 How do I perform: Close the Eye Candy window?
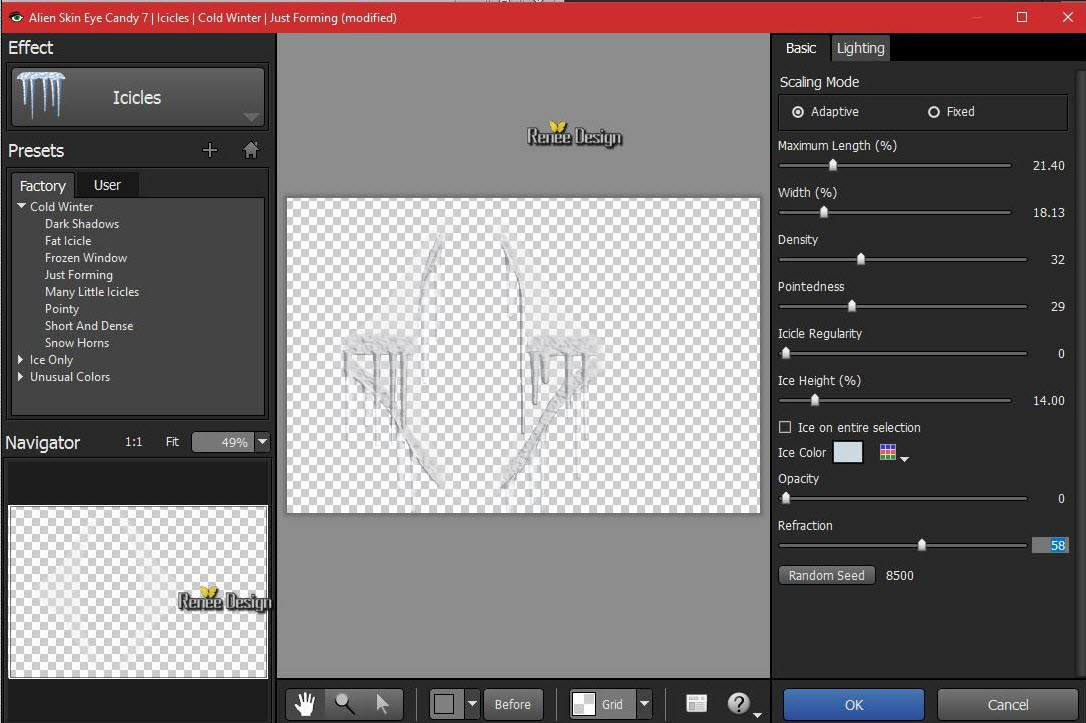click(x=1067, y=17)
